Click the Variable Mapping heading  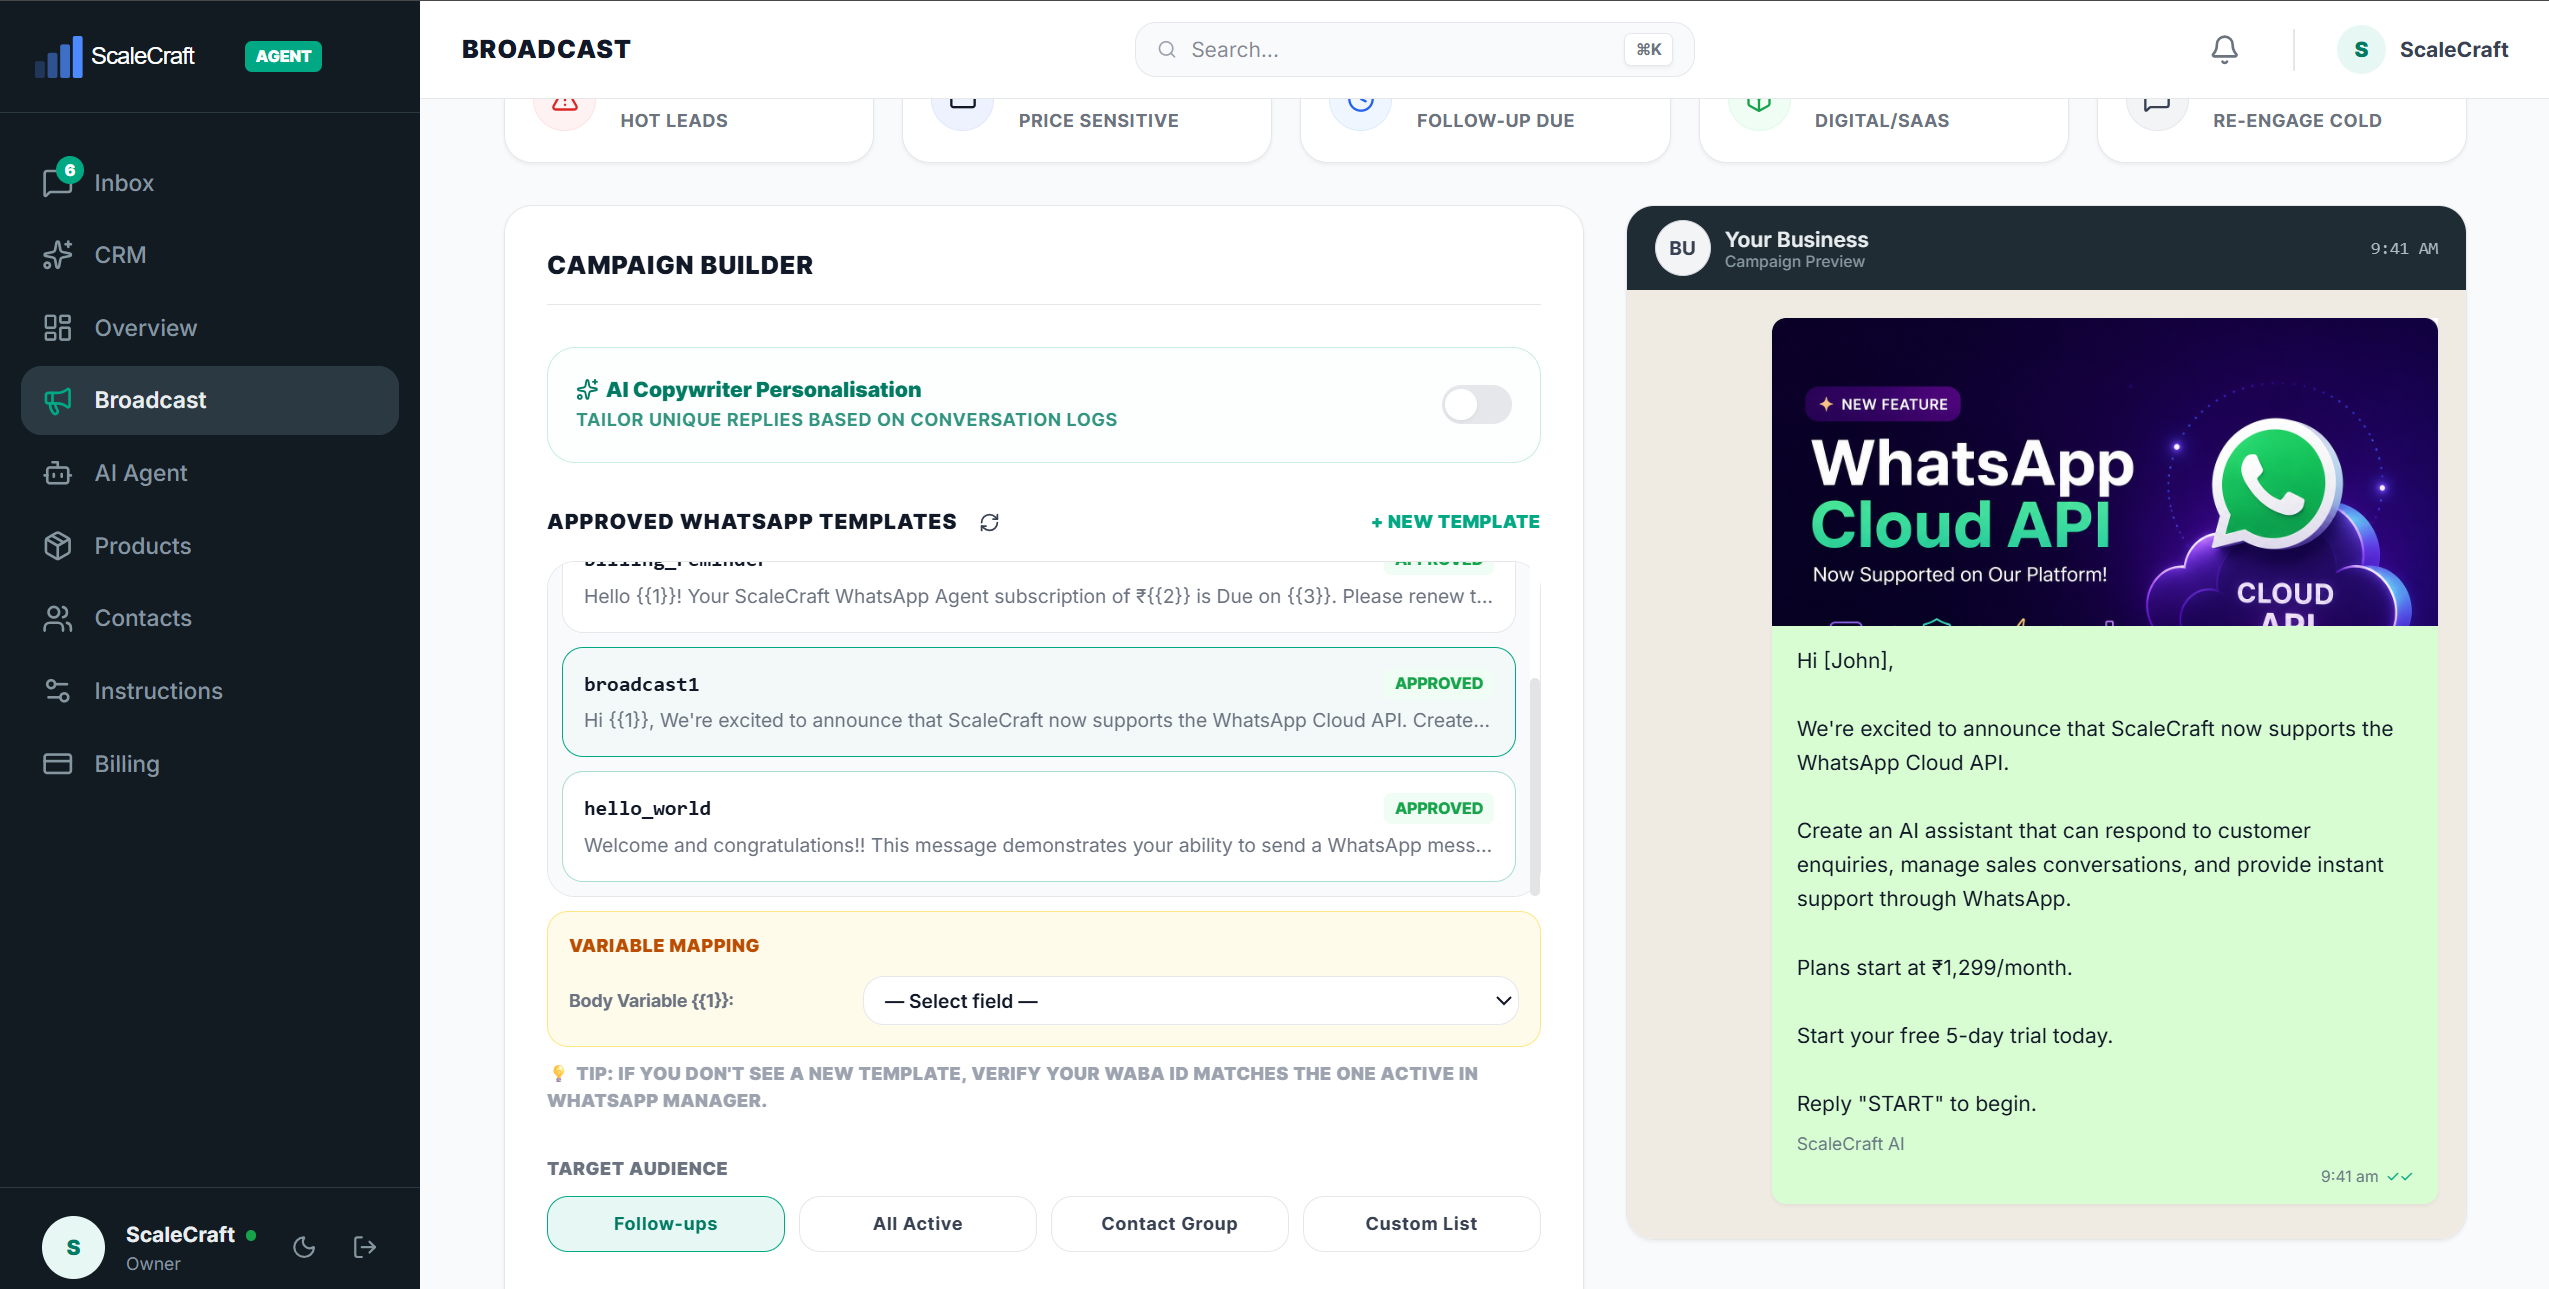[664, 945]
